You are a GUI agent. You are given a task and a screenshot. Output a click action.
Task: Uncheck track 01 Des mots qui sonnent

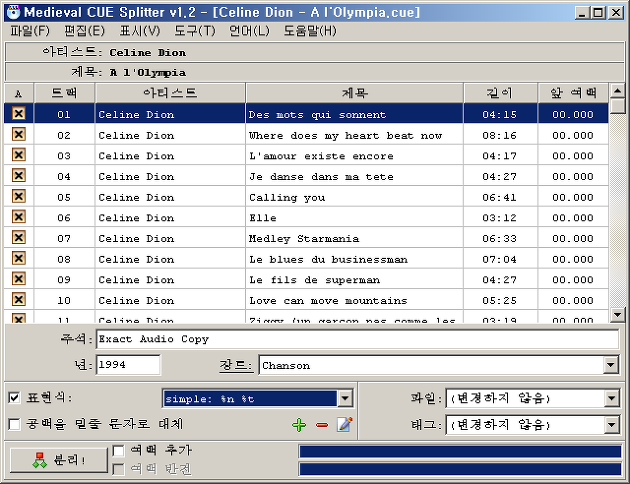[18, 113]
